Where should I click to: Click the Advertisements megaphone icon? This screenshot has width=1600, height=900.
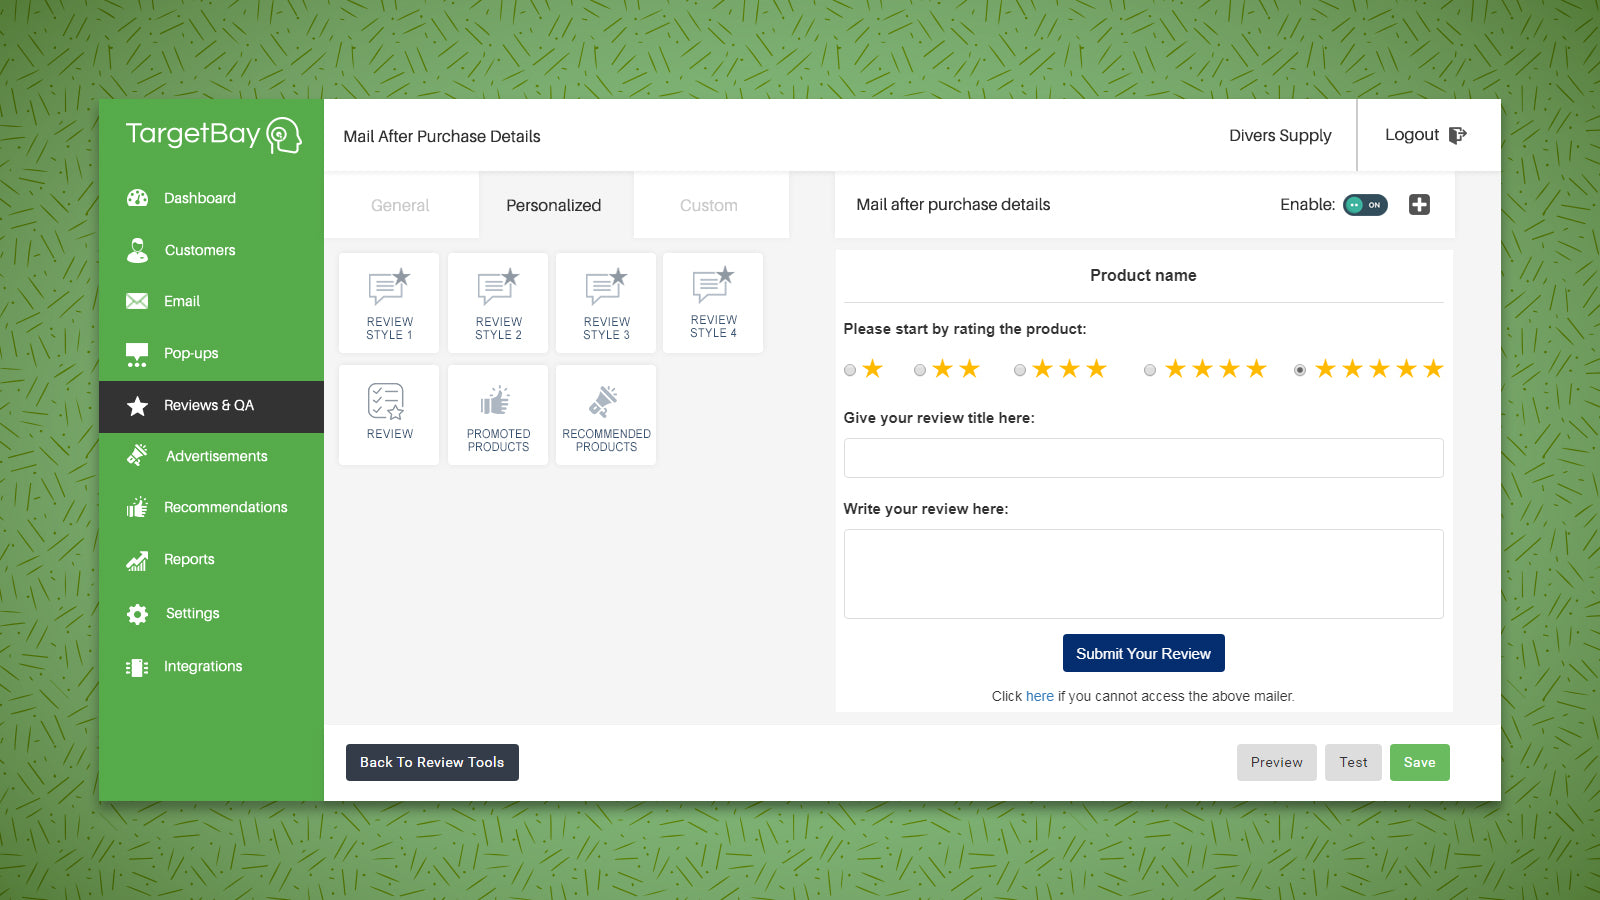137,456
